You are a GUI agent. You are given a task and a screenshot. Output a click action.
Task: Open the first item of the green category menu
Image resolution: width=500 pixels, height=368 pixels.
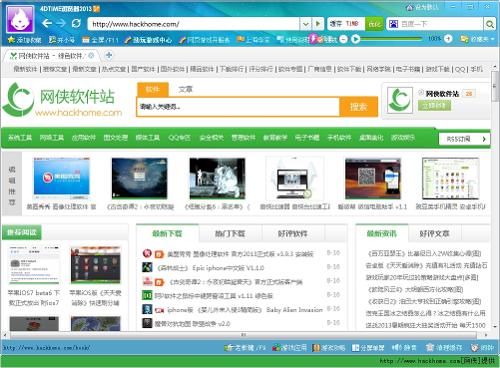point(20,138)
